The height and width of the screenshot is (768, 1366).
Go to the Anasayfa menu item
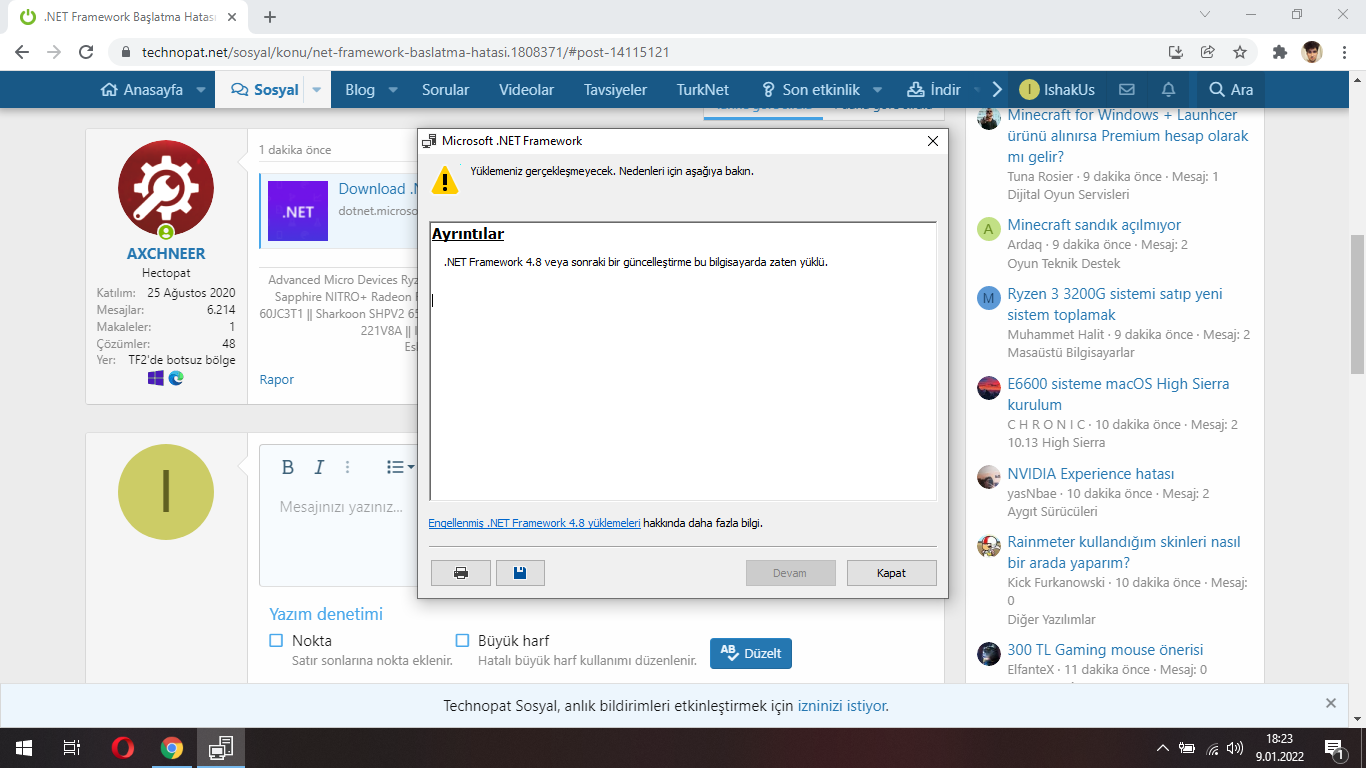pyautogui.click(x=142, y=90)
